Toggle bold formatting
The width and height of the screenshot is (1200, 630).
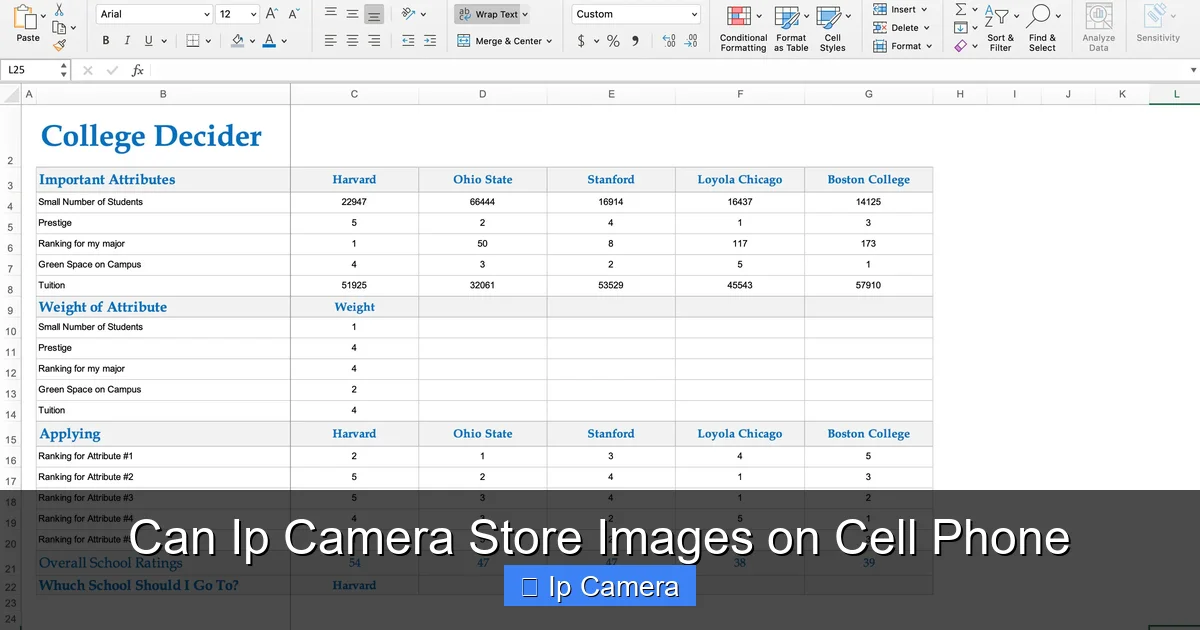coord(106,41)
